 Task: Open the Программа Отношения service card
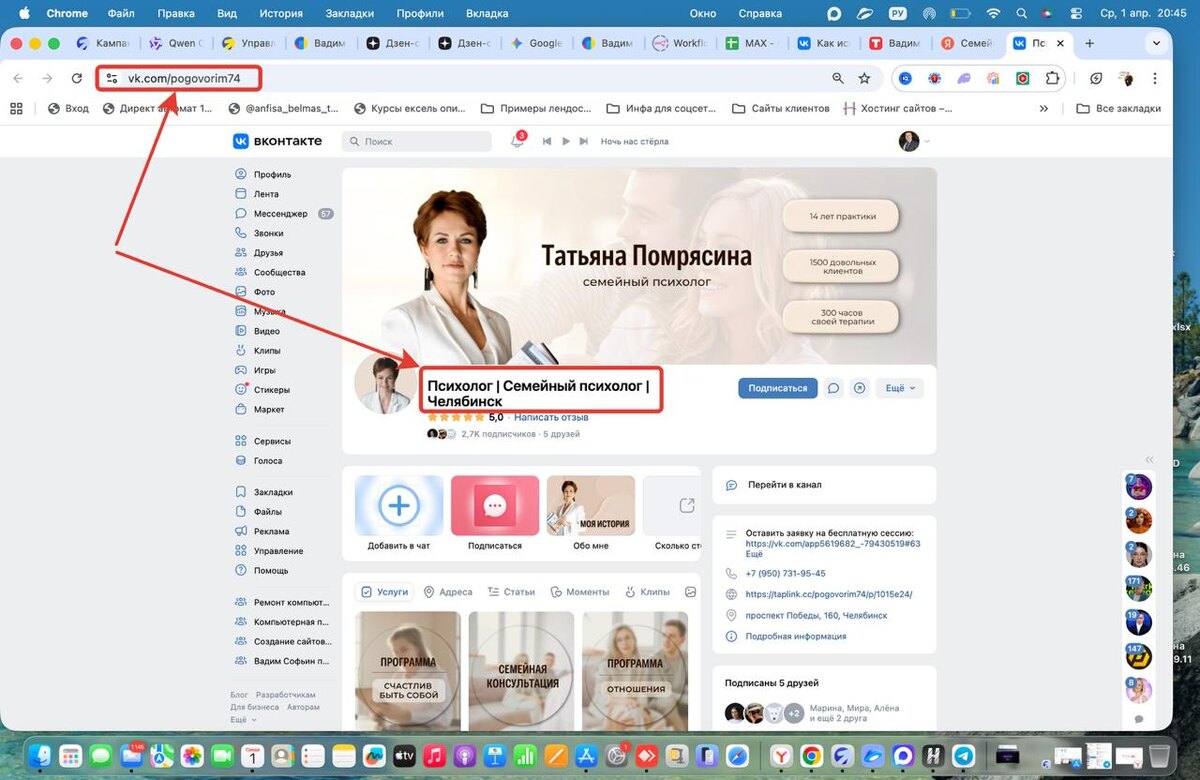(x=635, y=670)
